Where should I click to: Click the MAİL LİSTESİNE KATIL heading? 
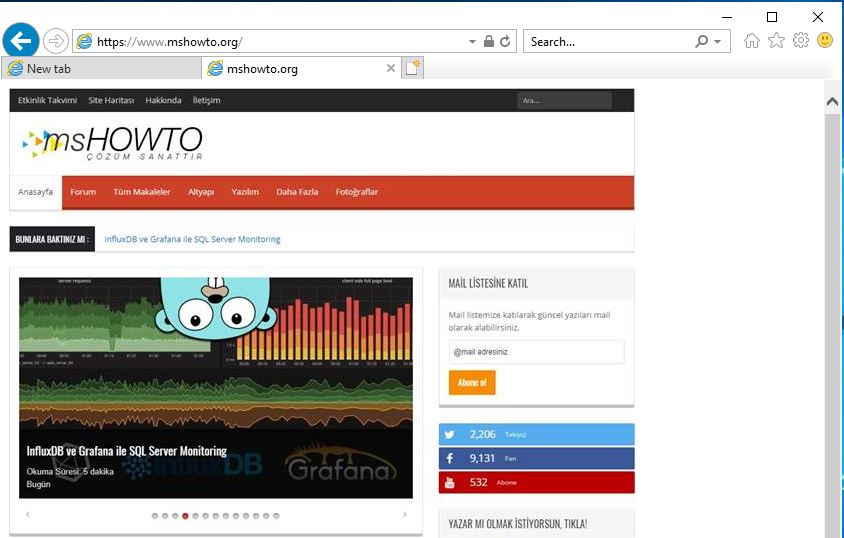tap(488, 283)
